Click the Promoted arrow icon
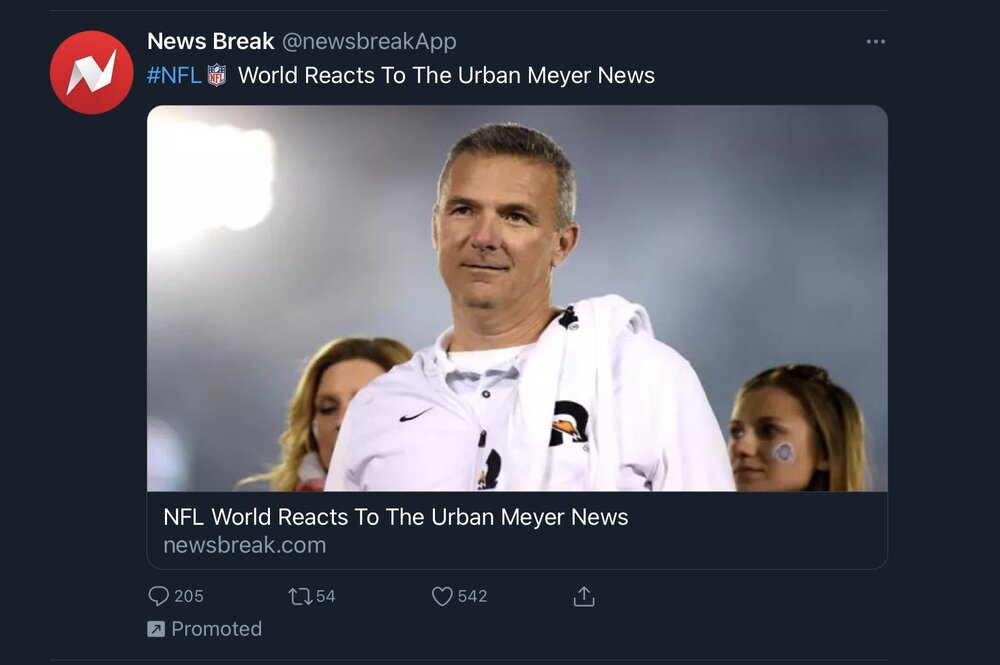1000x665 pixels. 156,629
